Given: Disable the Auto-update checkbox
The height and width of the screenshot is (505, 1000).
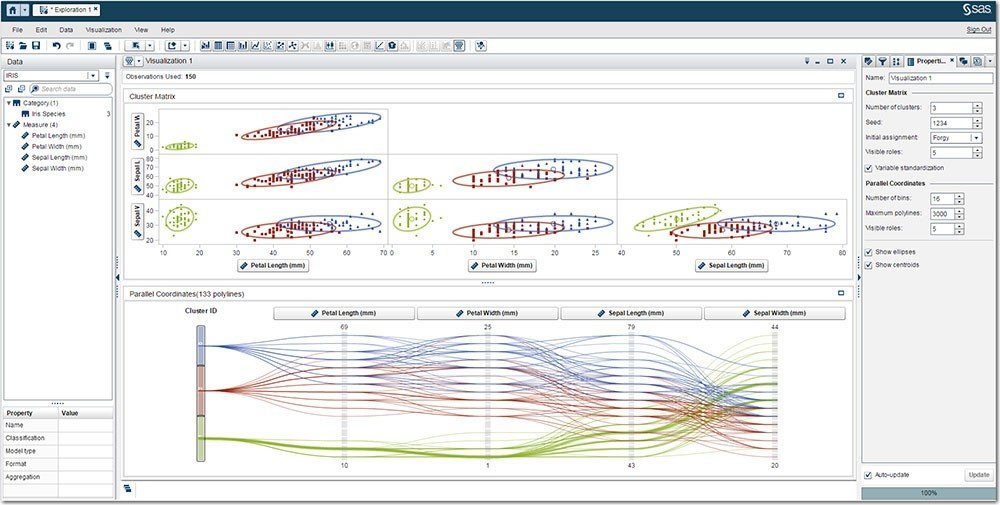Looking at the screenshot, I should point(868,474).
